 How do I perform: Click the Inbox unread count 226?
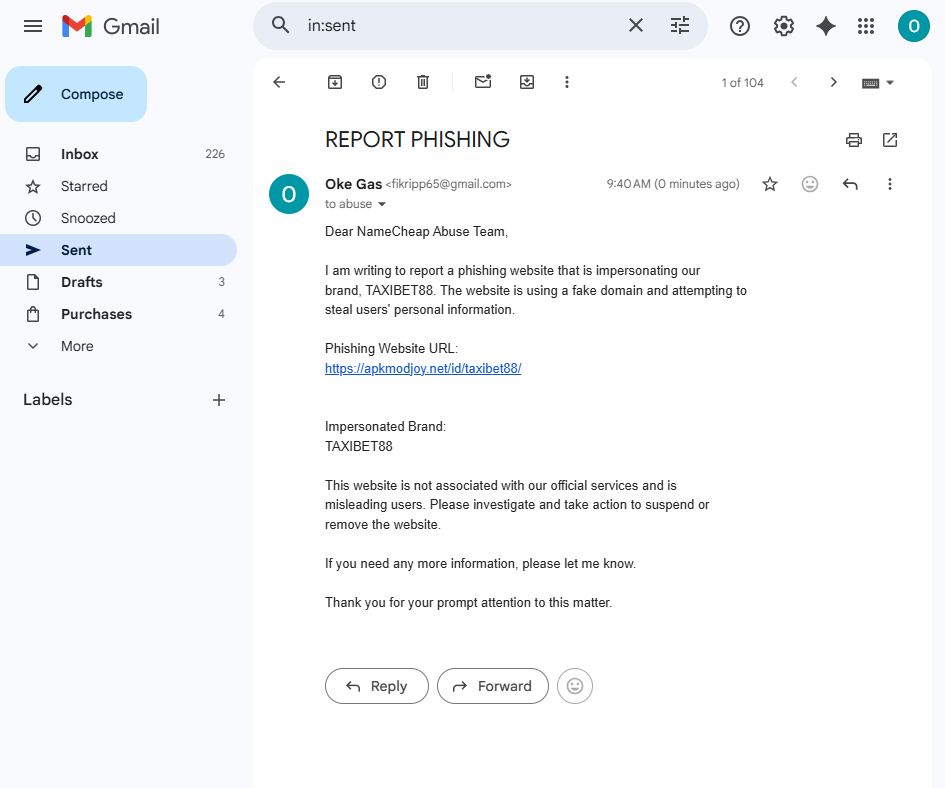pos(215,154)
